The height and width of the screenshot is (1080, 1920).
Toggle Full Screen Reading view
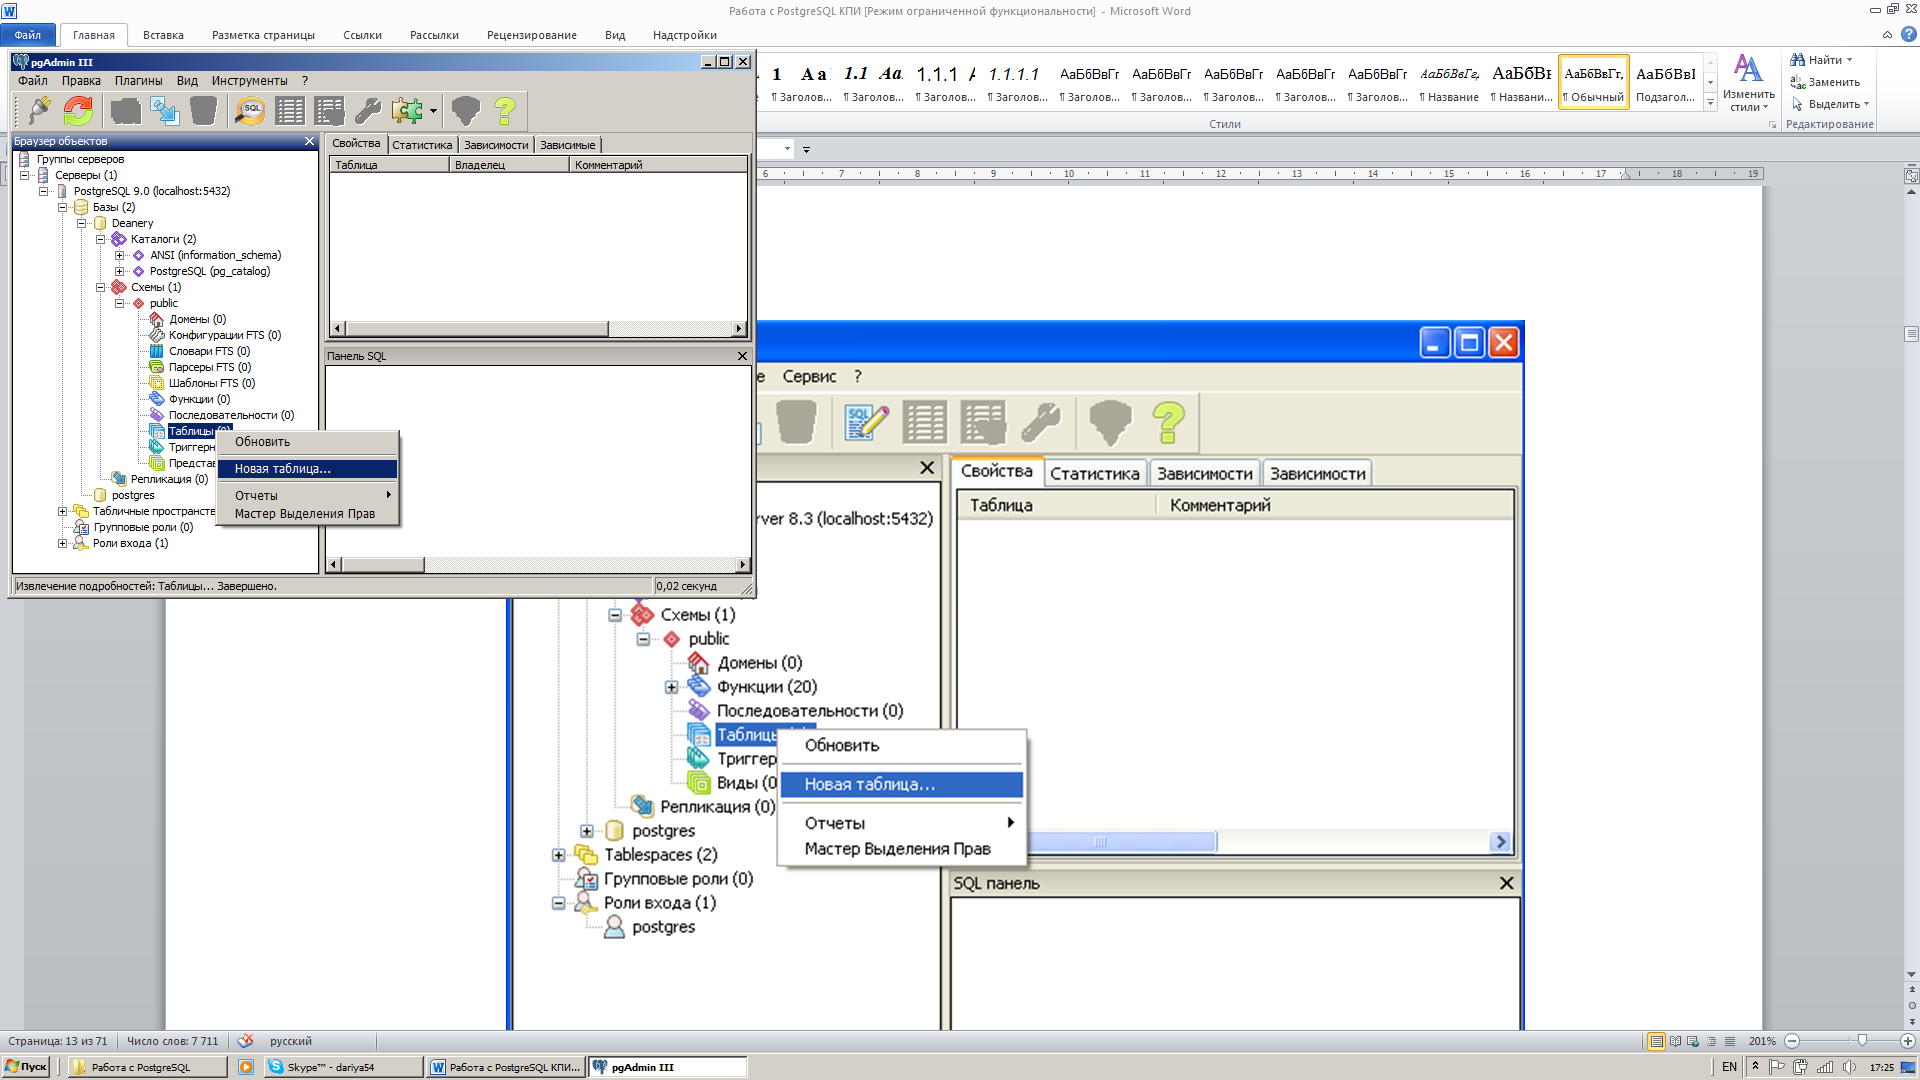pyautogui.click(x=1675, y=1041)
